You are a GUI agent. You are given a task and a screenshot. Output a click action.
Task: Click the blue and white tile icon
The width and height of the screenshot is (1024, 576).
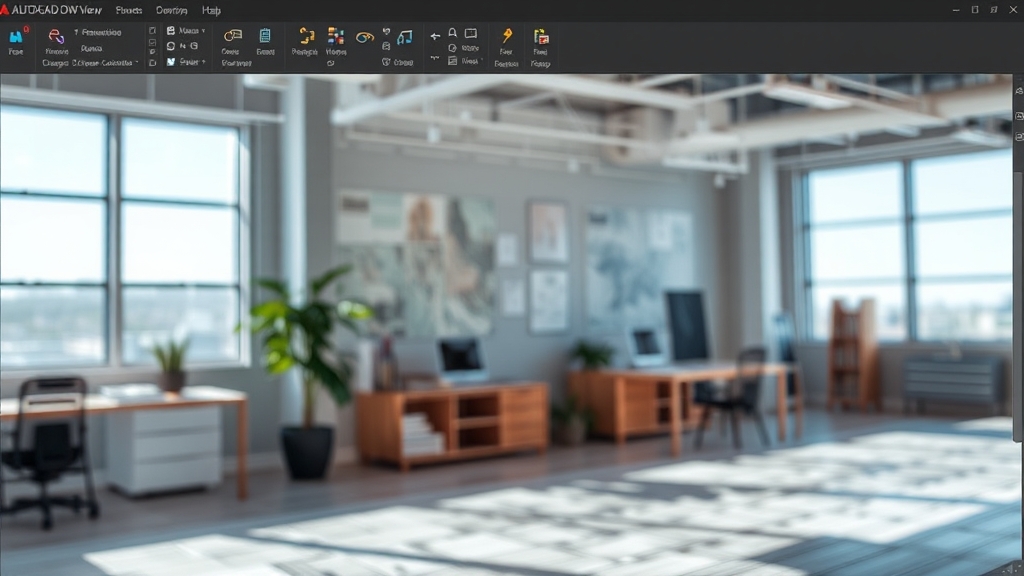171,62
